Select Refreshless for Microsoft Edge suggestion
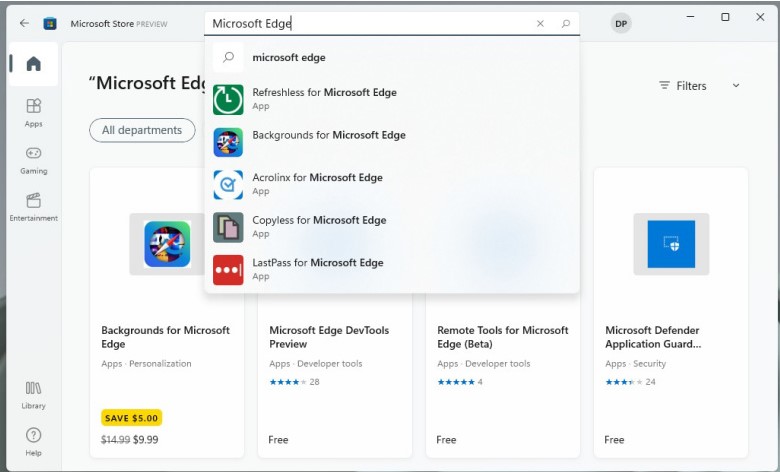780x472 pixels. click(x=324, y=99)
